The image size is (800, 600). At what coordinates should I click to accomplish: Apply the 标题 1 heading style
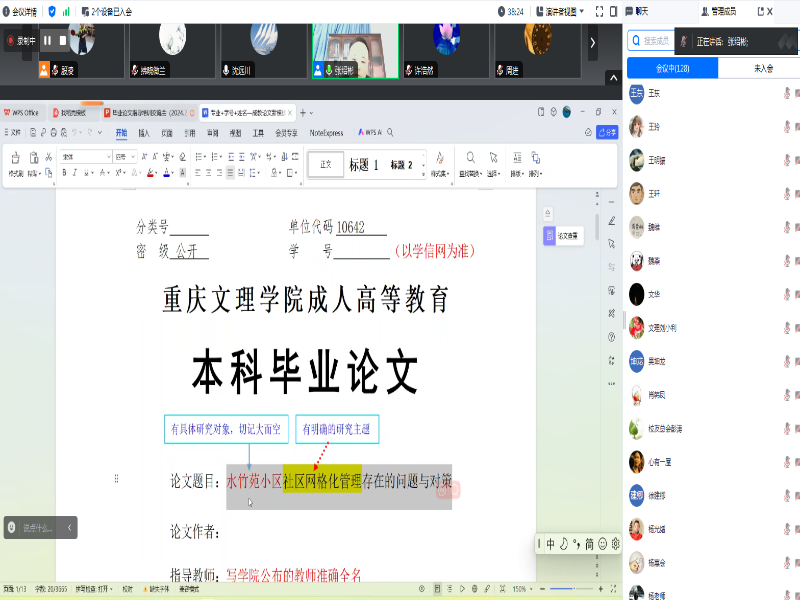click(x=363, y=164)
